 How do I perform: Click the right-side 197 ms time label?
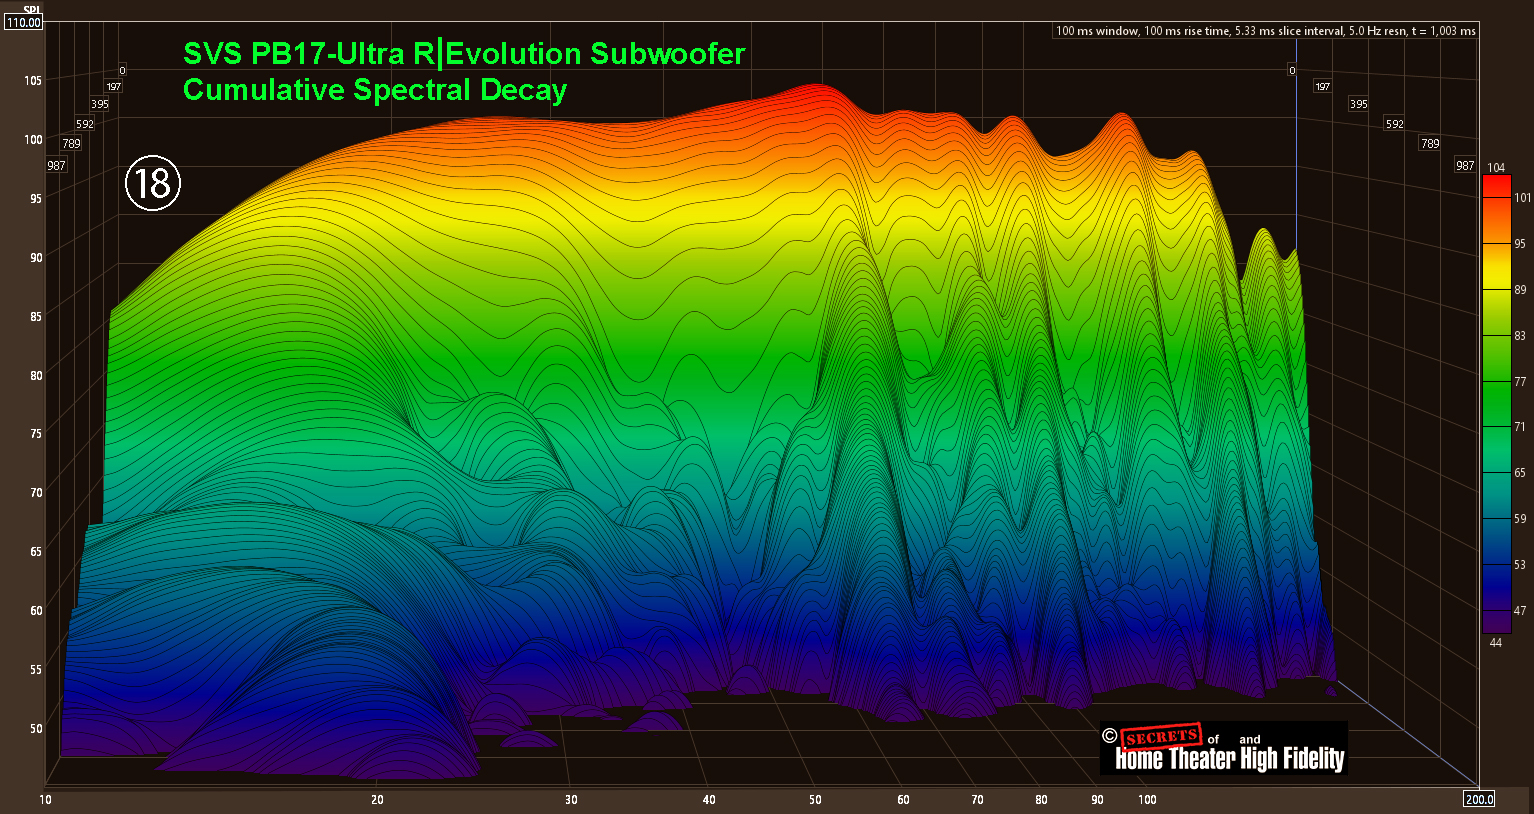[1322, 87]
